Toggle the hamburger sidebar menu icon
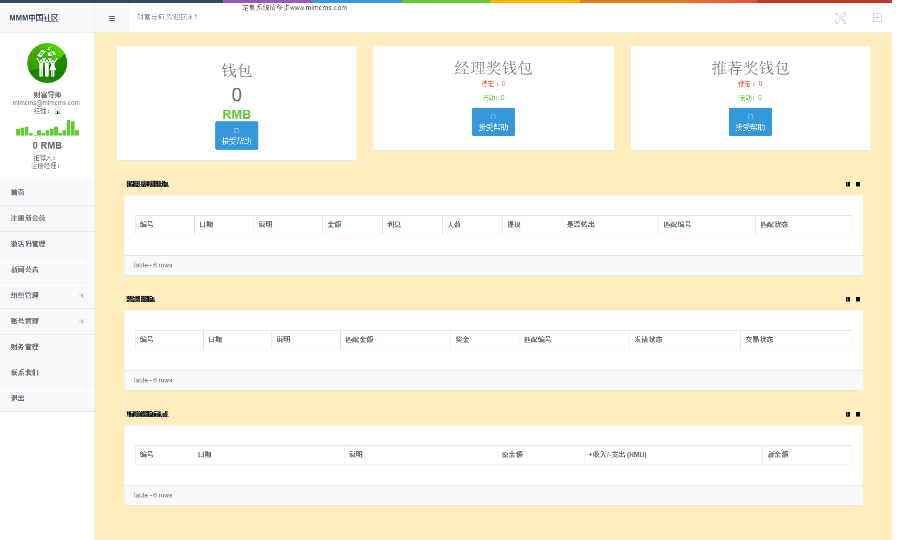The height and width of the screenshot is (540, 900). click(112, 18)
